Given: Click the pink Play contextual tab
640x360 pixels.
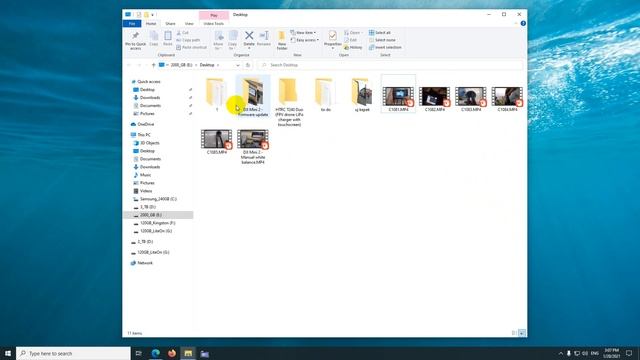Looking at the screenshot, I should [x=214, y=15].
